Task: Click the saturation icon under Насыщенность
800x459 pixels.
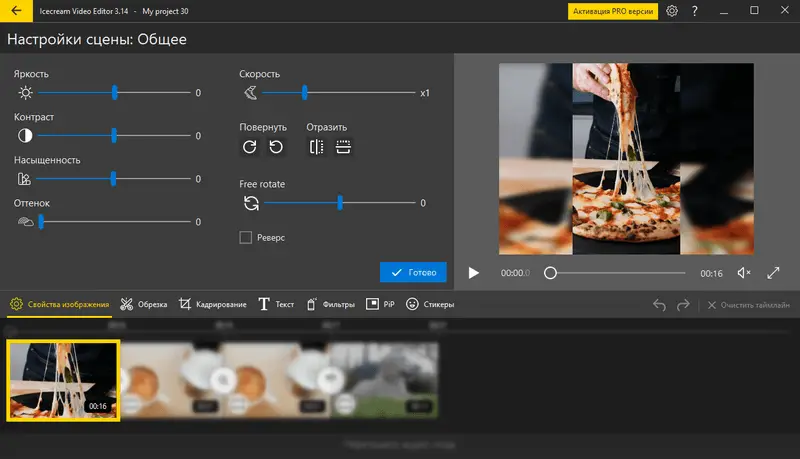Action: click(24, 179)
